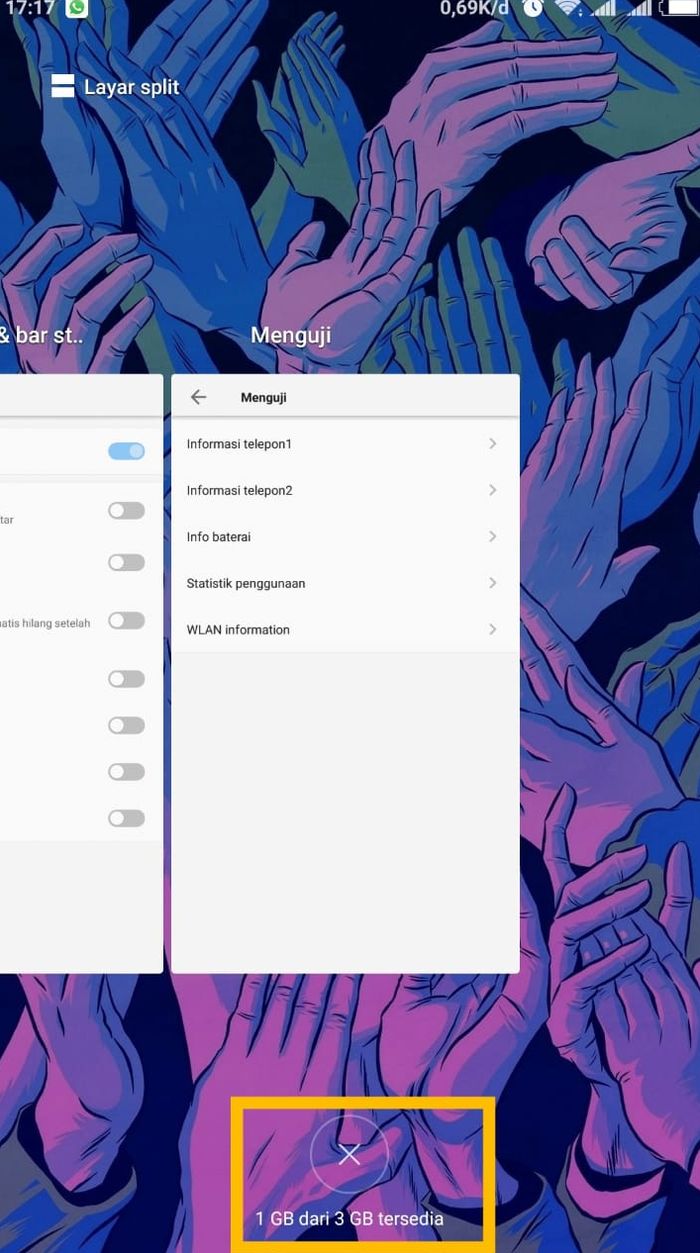This screenshot has height=1253, width=700.
Task: Tap the Layar split icon
Action: tap(63, 87)
